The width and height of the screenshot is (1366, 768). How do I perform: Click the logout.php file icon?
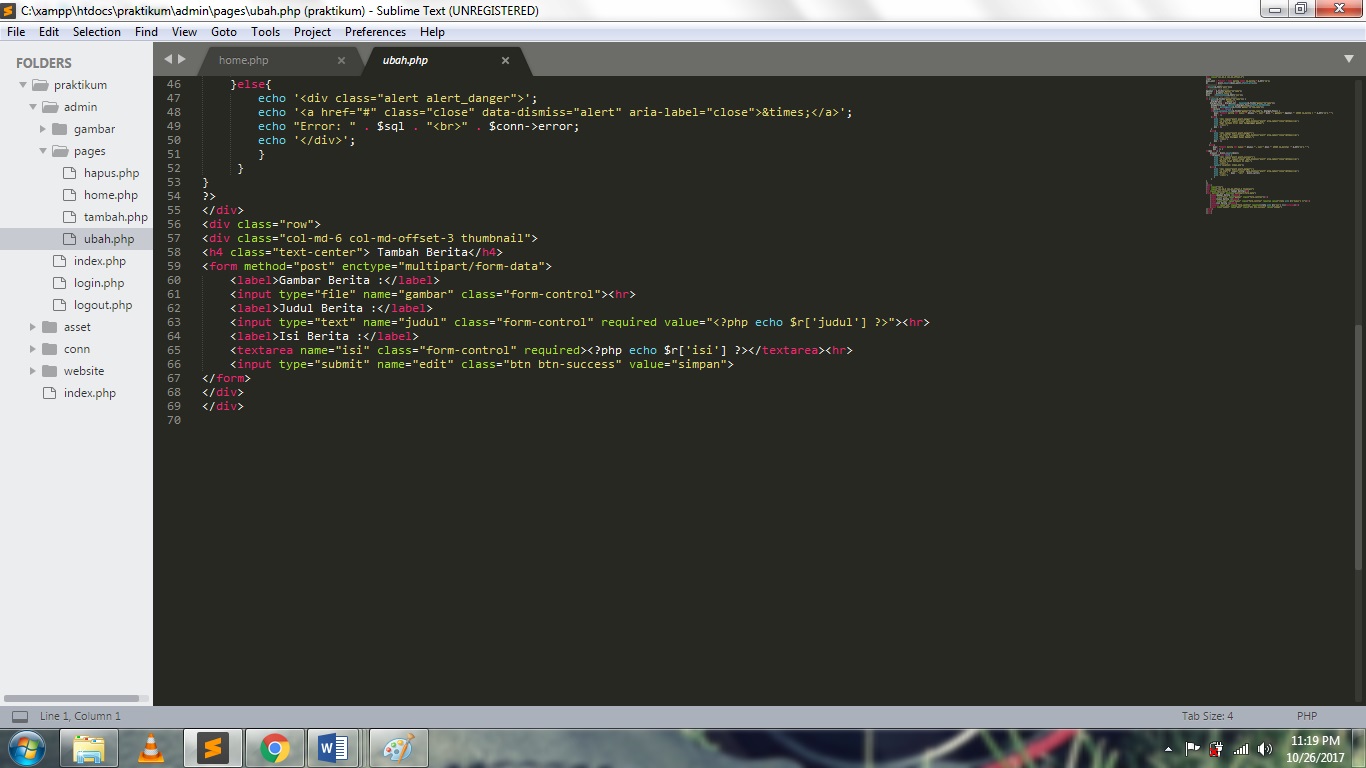point(59,305)
